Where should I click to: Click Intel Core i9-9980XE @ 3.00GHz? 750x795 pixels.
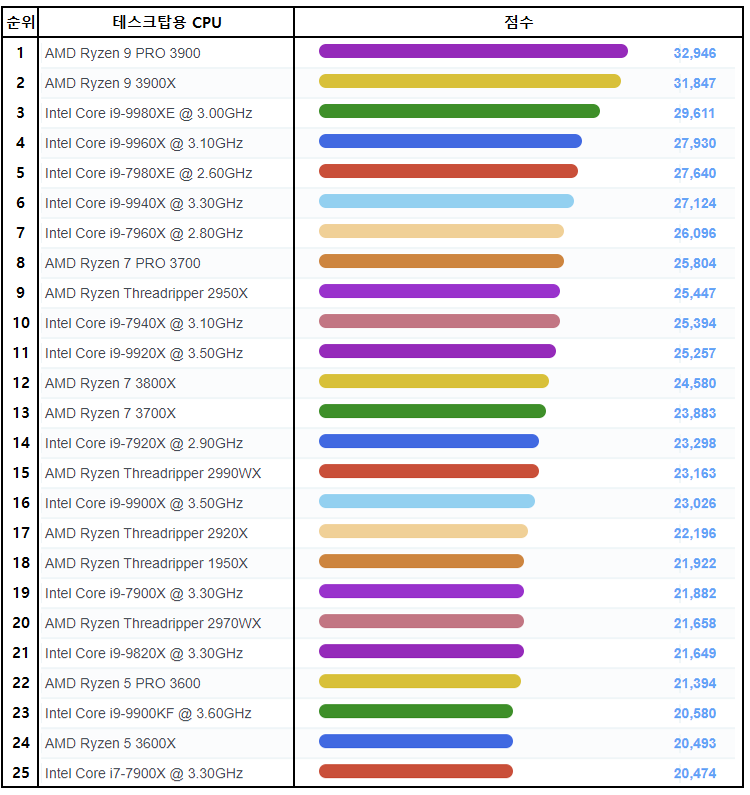[x=148, y=113]
